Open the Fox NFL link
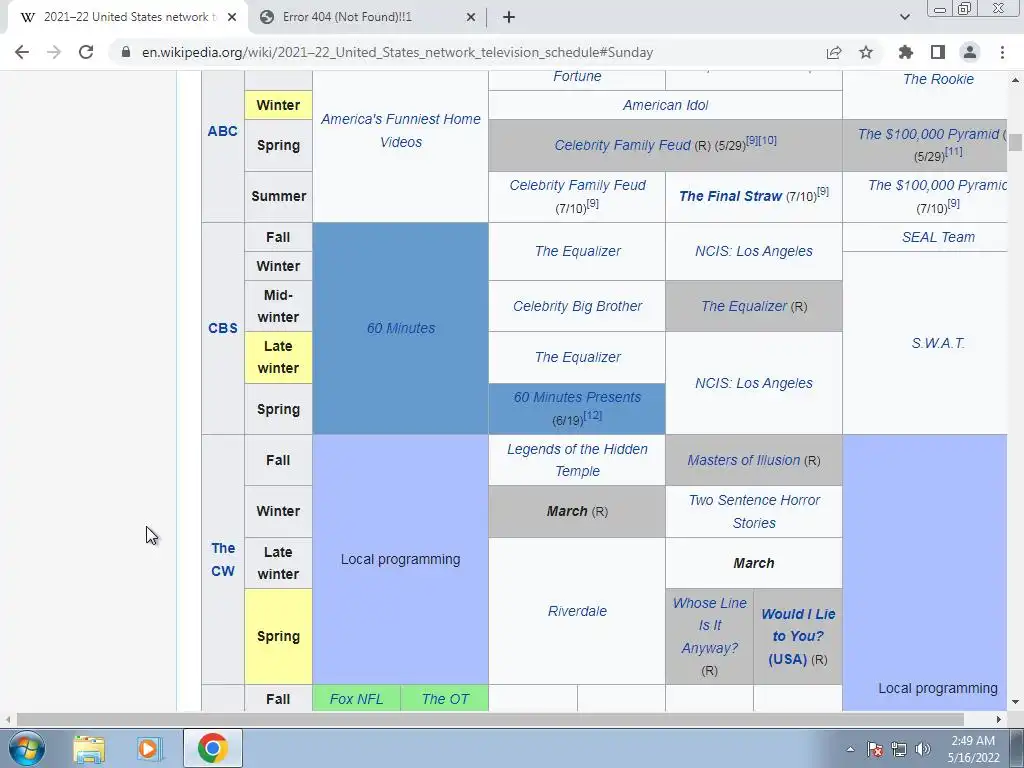This screenshot has height=768, width=1024. 356,699
